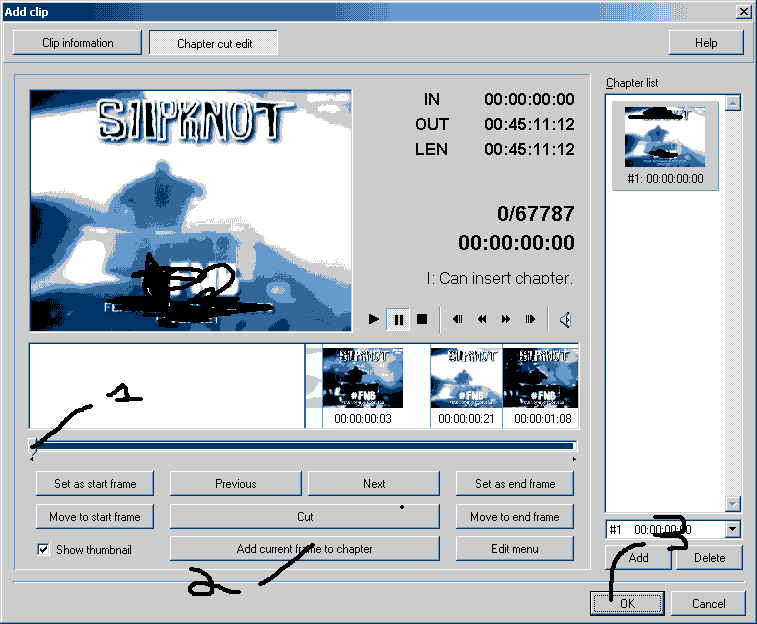The image size is (757, 624).
Task: Select the 00:00:00:21 filmstrip thumbnail
Action: tap(466, 386)
